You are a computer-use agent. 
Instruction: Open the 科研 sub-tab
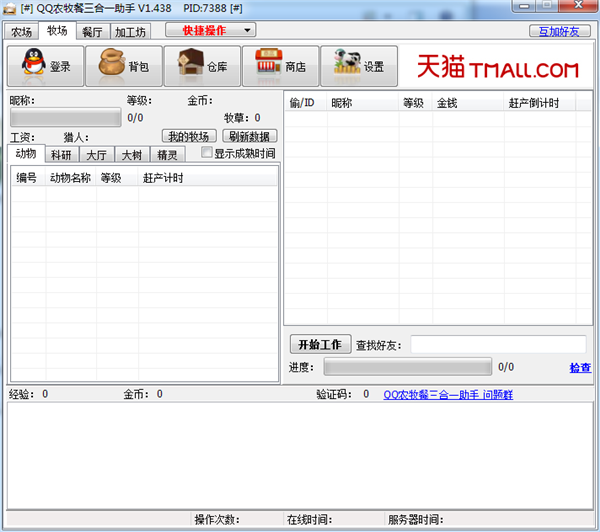click(x=61, y=155)
